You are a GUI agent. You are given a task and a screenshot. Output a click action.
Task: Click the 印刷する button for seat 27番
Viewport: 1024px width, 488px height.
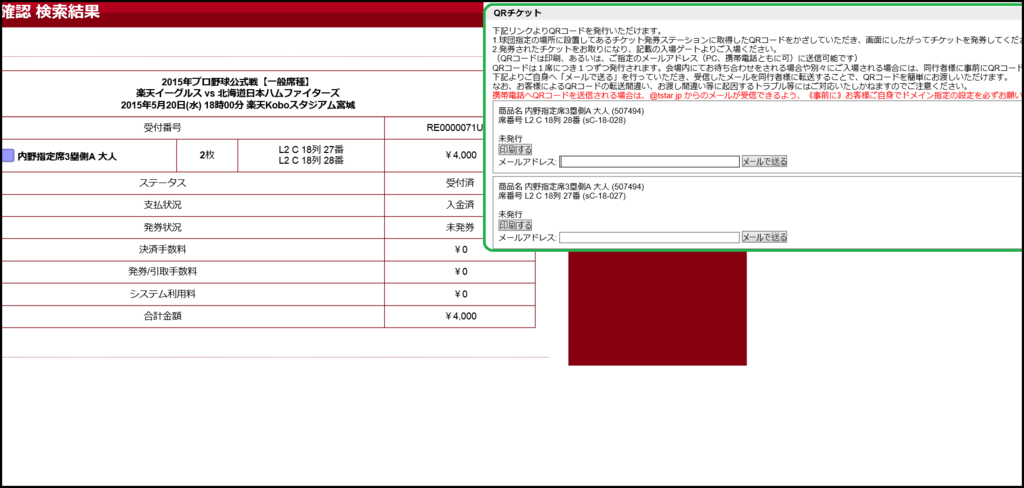point(515,225)
